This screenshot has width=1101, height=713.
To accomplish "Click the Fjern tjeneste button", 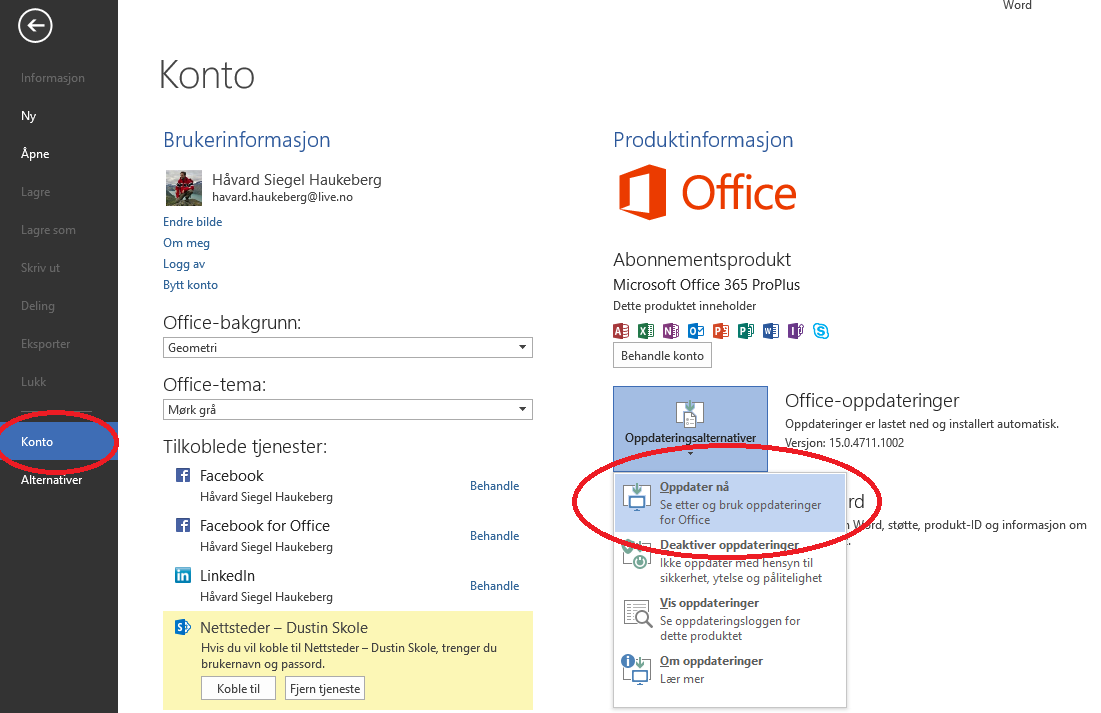I will [325, 689].
